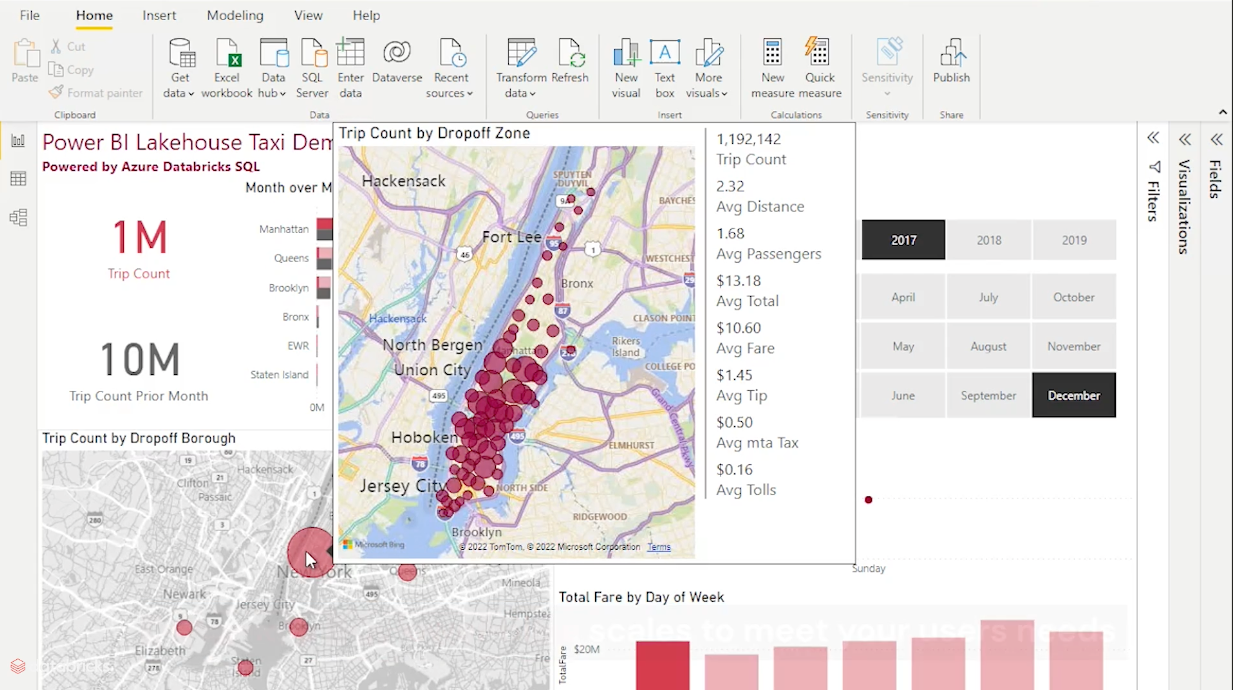The width and height of the screenshot is (1234, 690).
Task: Expand the Fields pane
Action: tap(1217, 139)
